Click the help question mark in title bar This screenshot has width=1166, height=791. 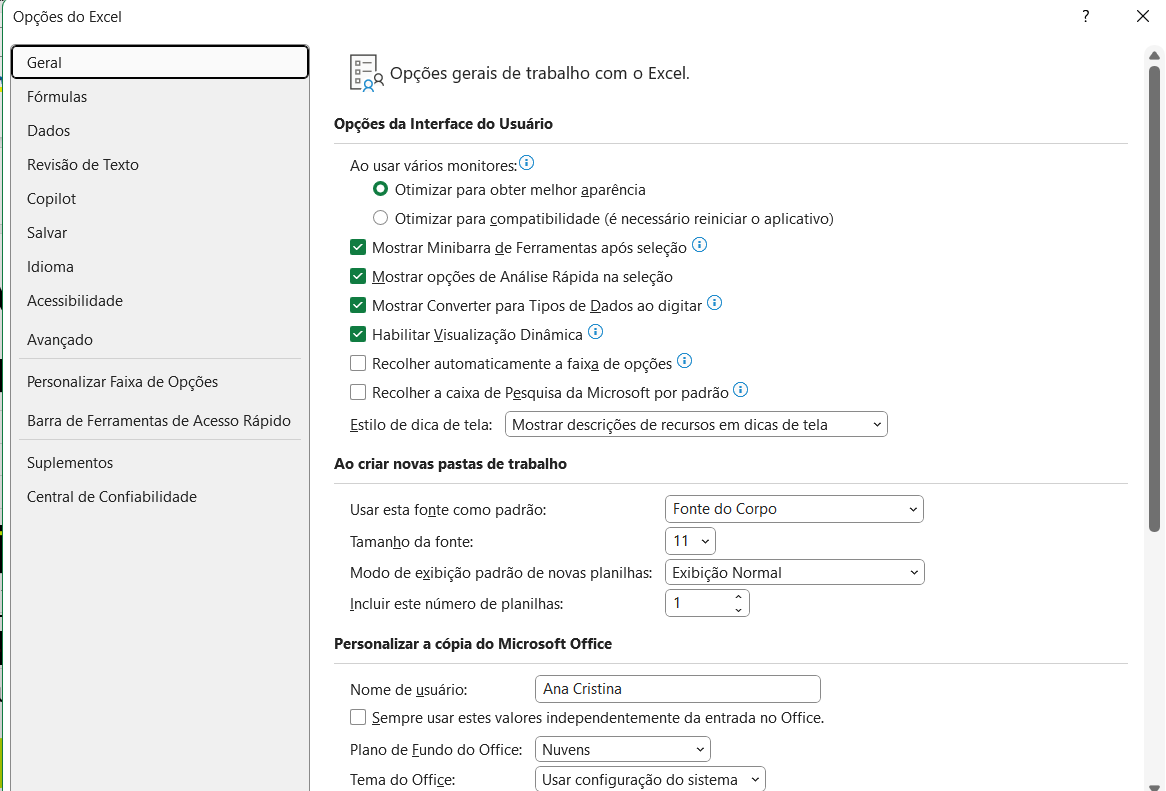coord(1086,16)
